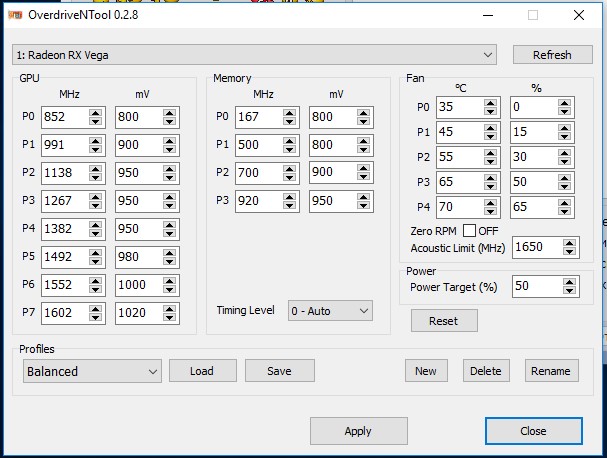Decrease GPU P3 MHz value 1267

click(x=95, y=205)
